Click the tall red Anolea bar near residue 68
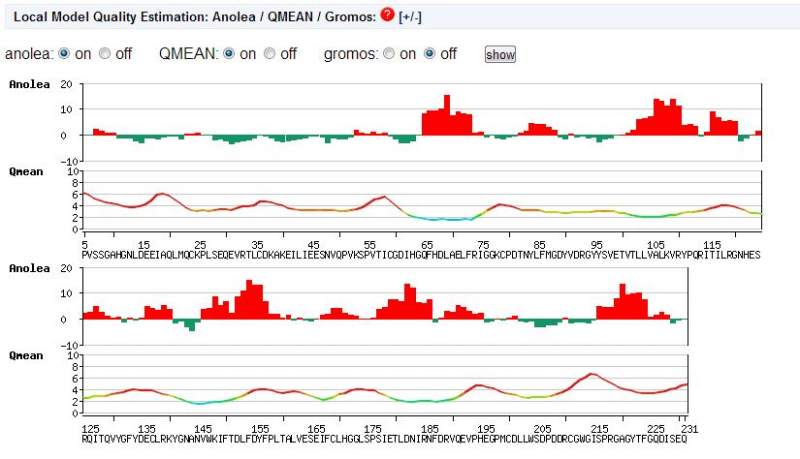The image size is (800, 459). click(x=447, y=115)
